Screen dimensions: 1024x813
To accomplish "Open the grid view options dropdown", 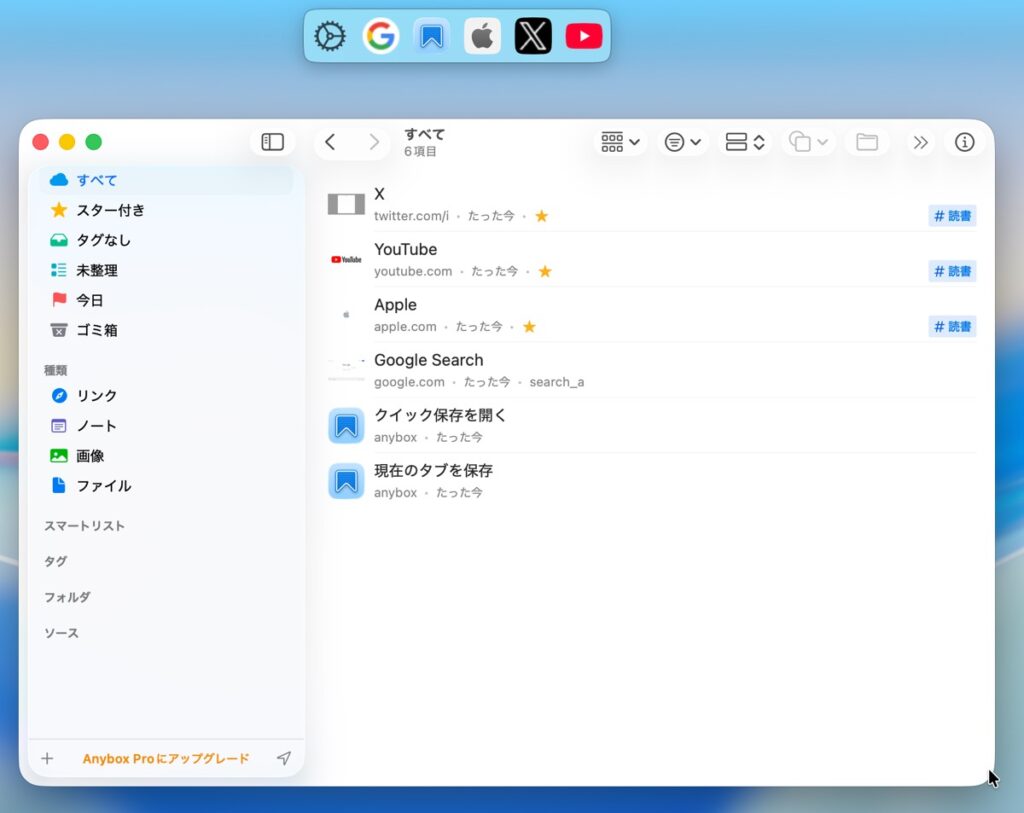I will 620,142.
